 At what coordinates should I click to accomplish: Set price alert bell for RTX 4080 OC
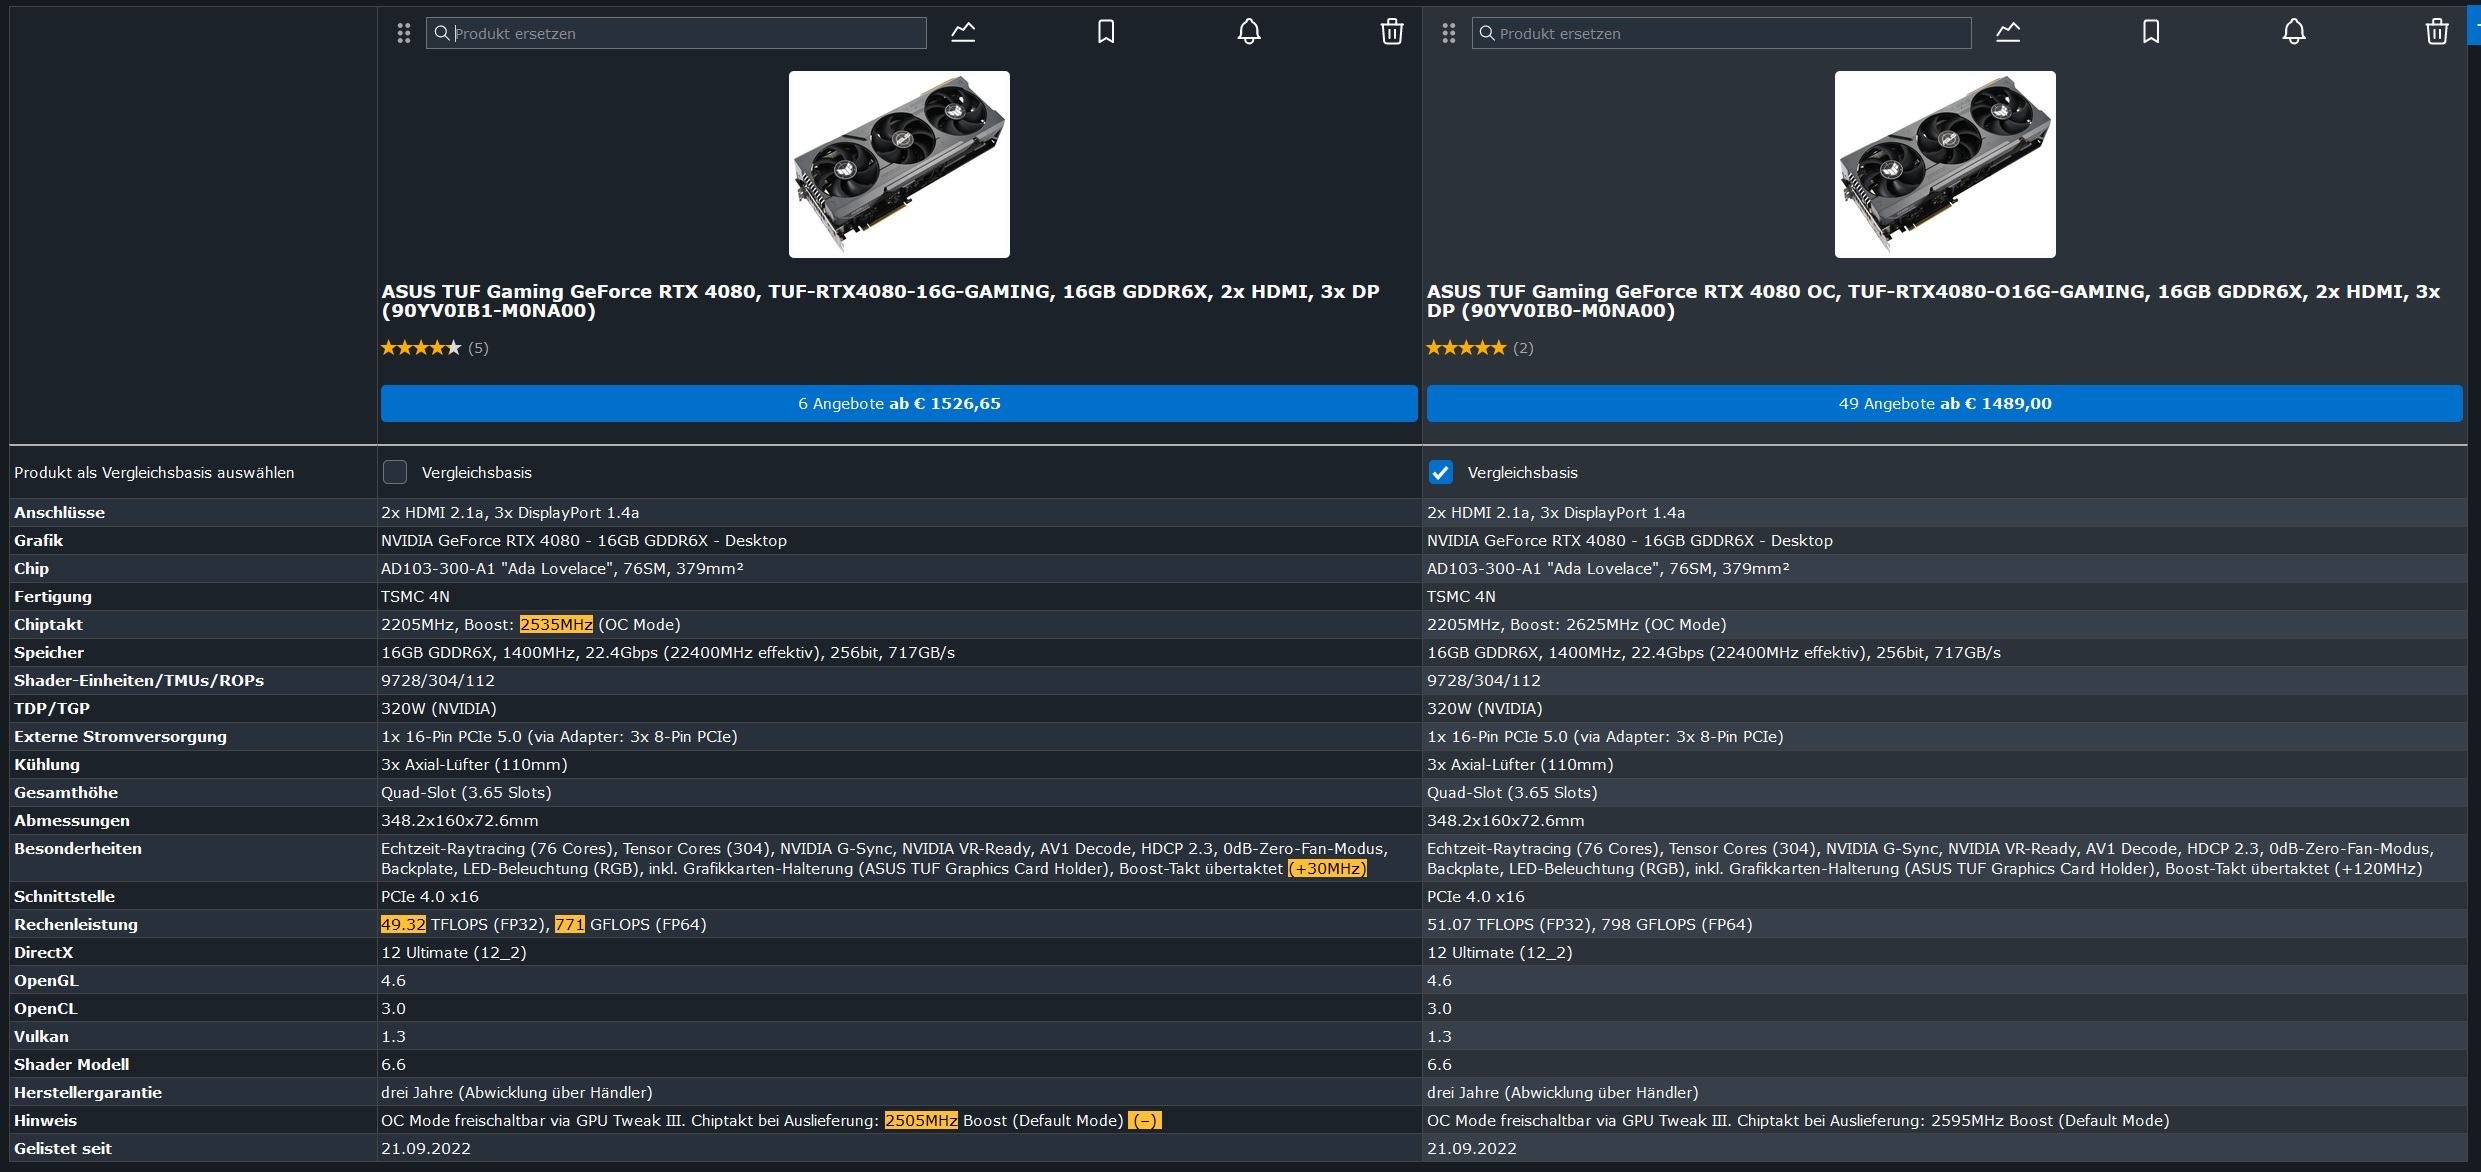point(2294,32)
